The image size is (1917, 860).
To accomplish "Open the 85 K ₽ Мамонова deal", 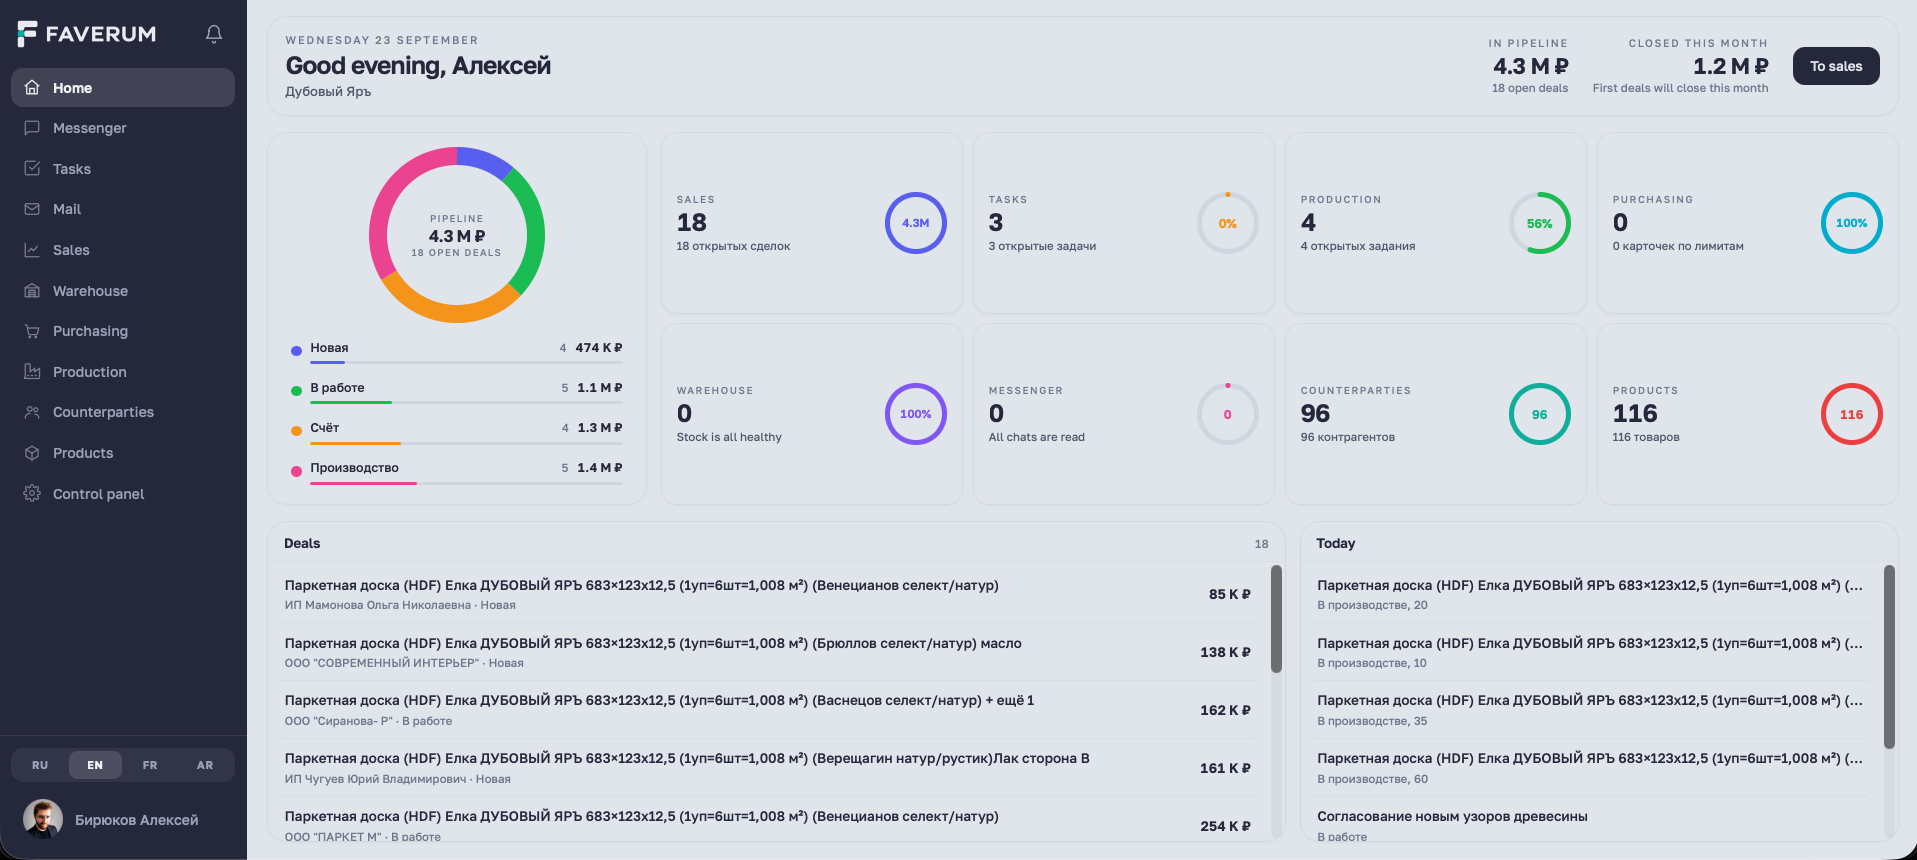I will click(x=768, y=594).
